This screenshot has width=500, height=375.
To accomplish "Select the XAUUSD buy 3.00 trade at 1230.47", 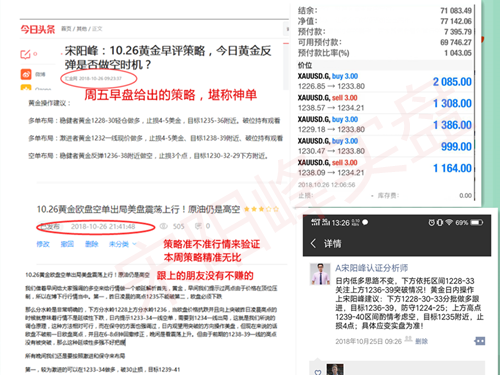I will (384, 146).
